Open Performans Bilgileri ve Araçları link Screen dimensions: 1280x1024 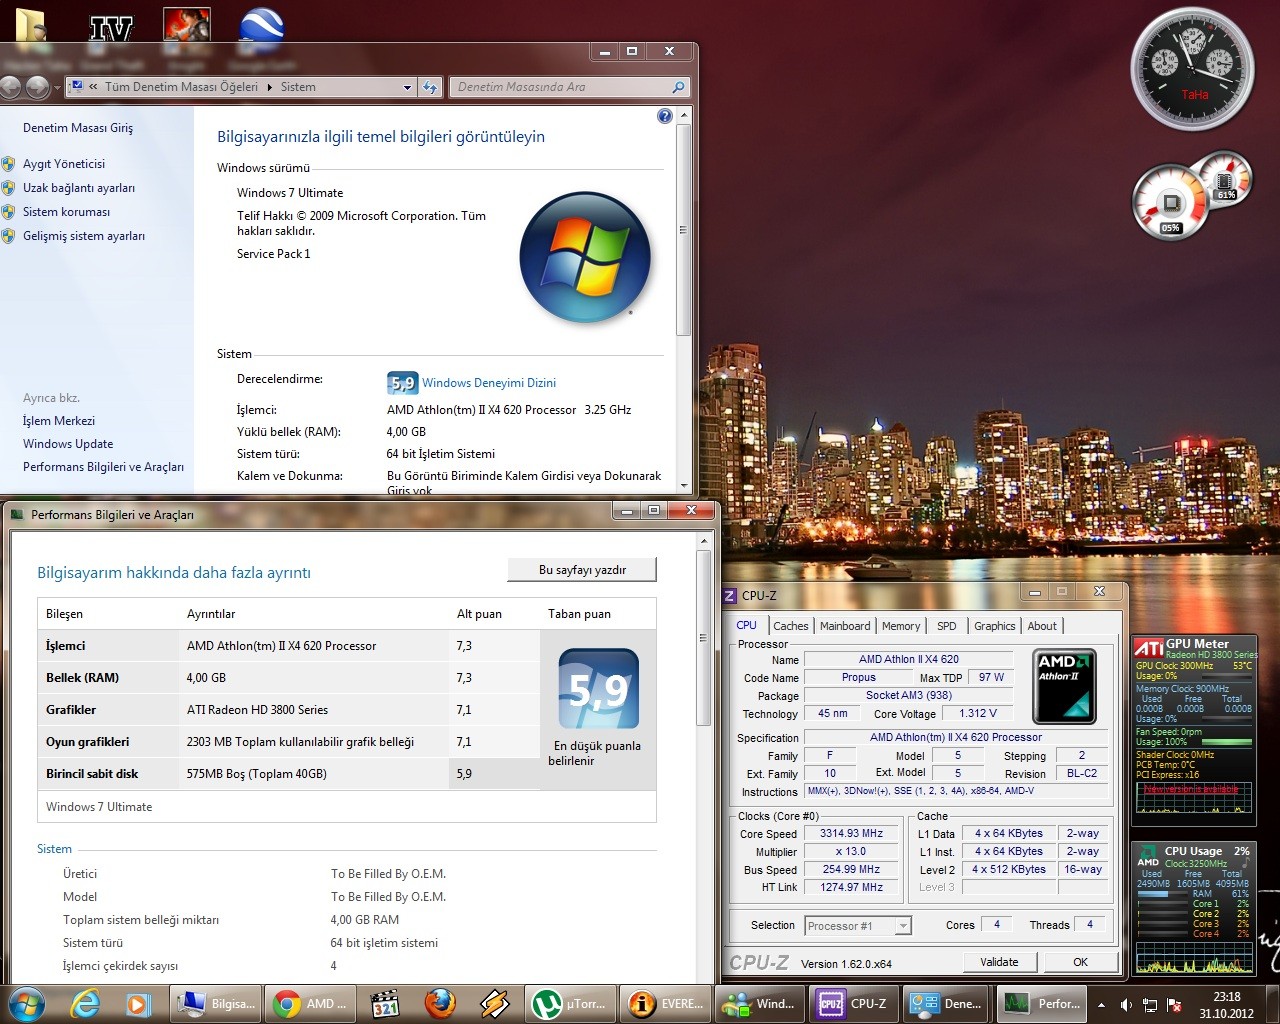point(104,467)
